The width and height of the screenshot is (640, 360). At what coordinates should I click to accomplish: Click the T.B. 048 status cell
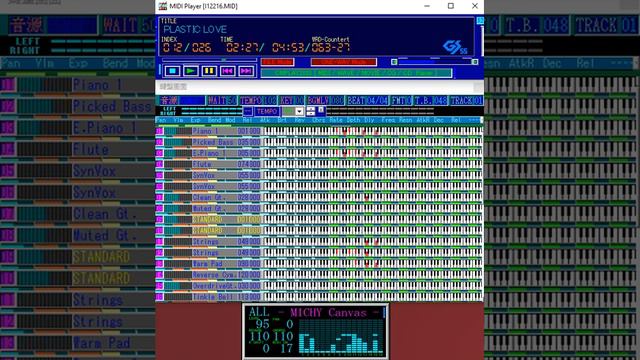click(x=431, y=100)
